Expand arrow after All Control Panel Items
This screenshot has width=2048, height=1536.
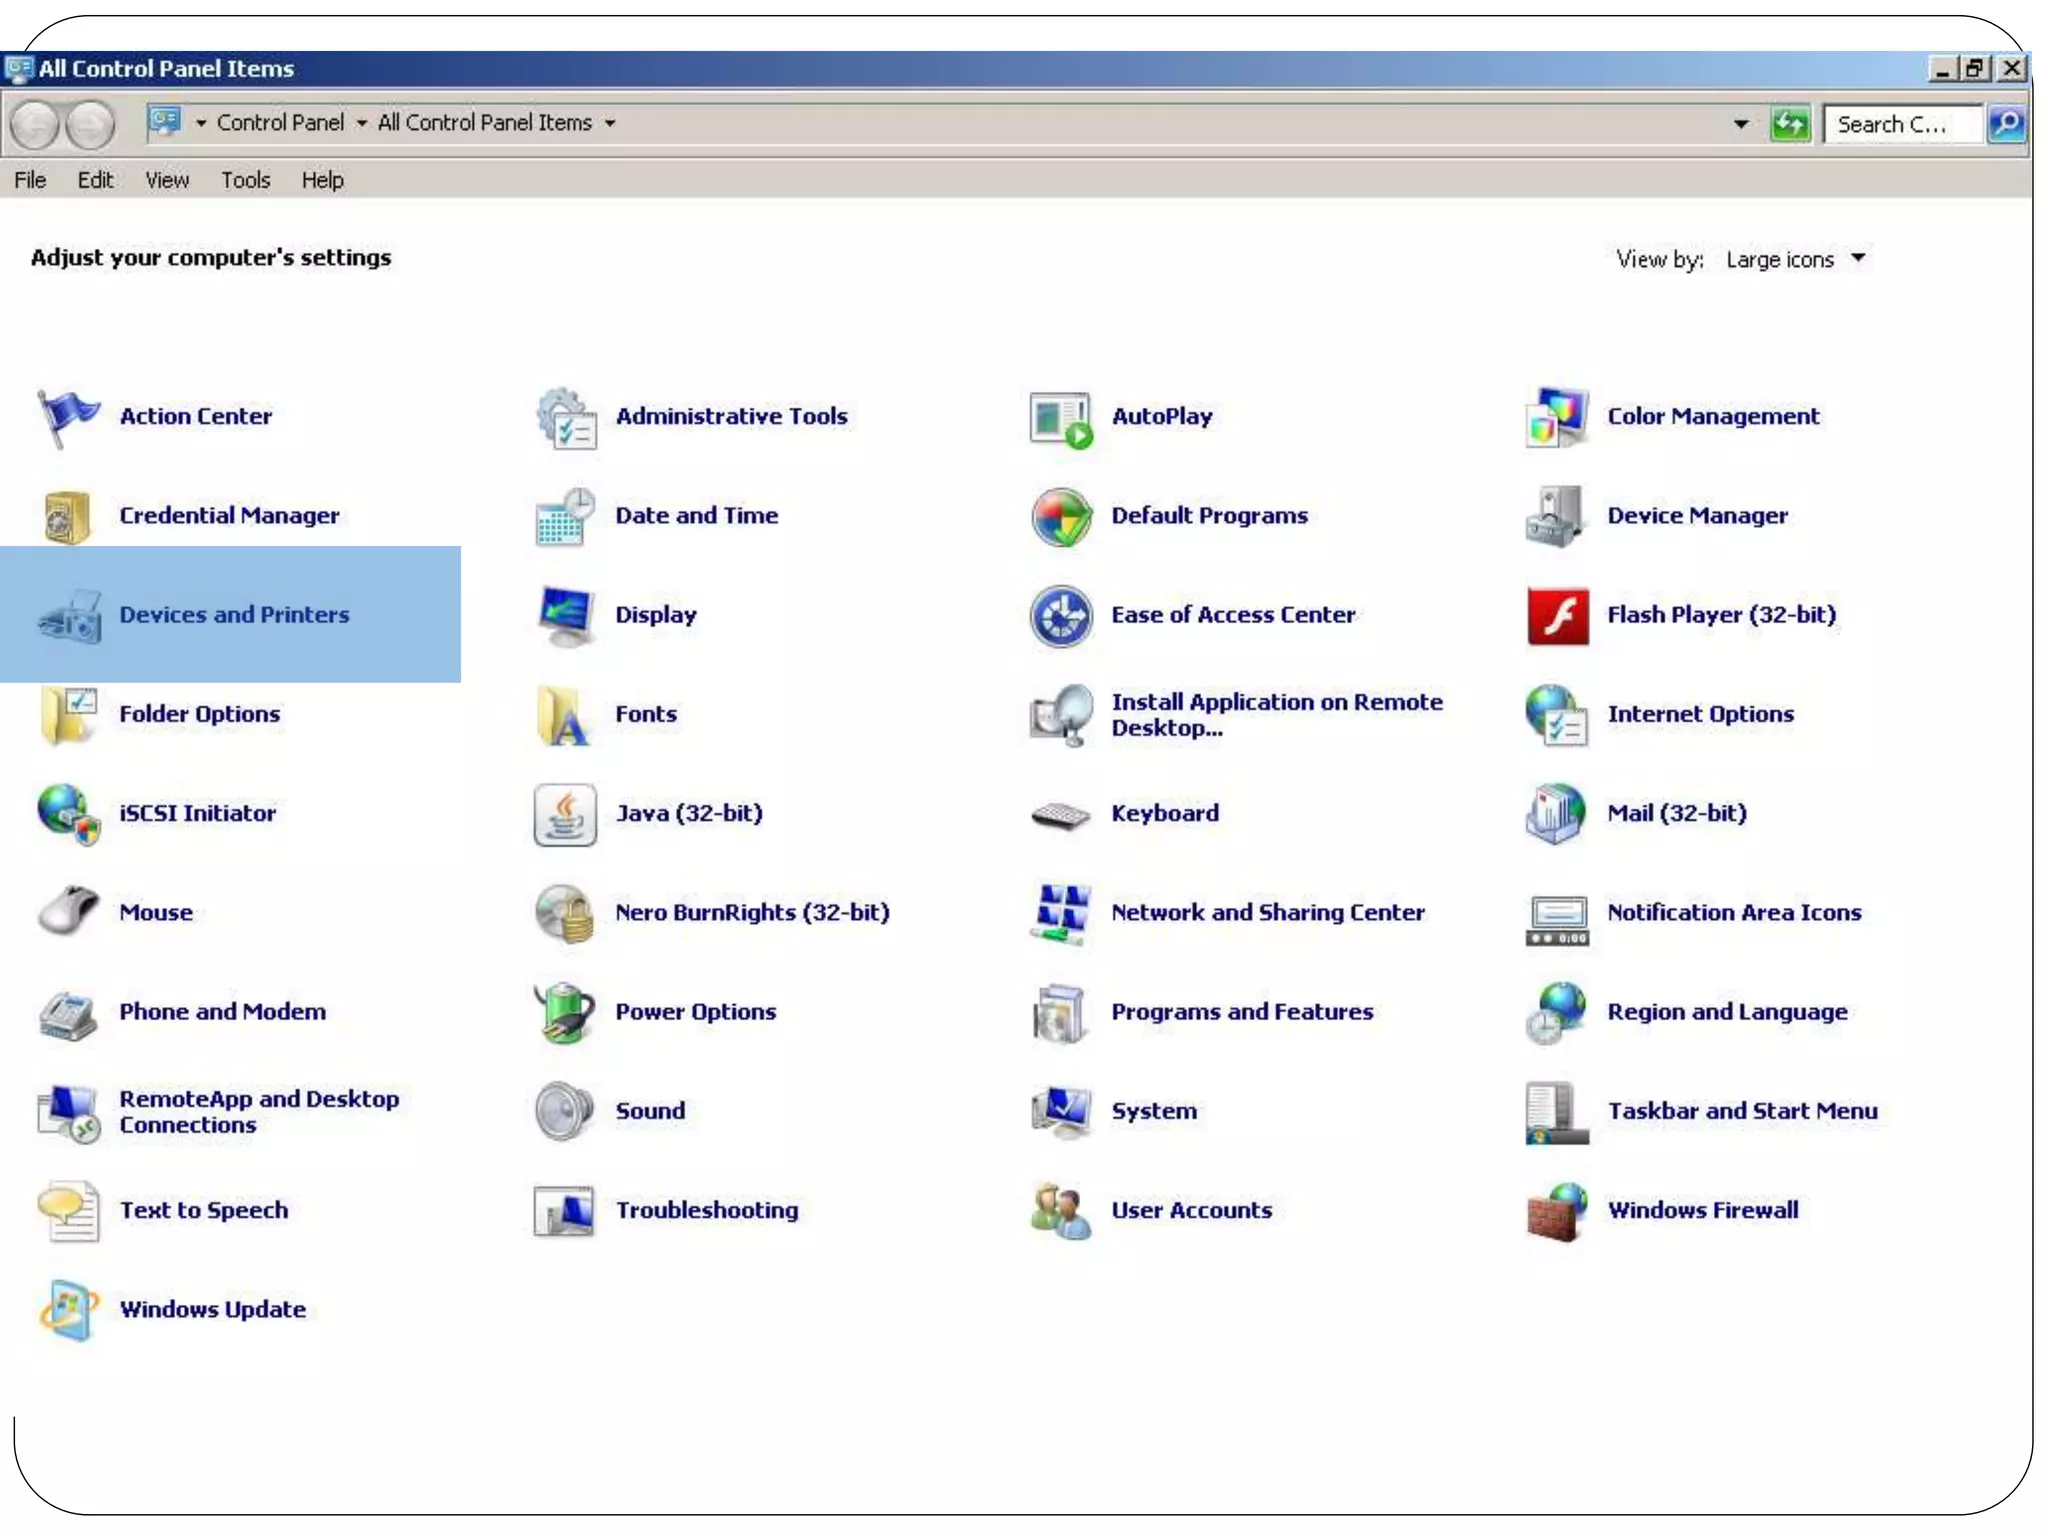610,123
